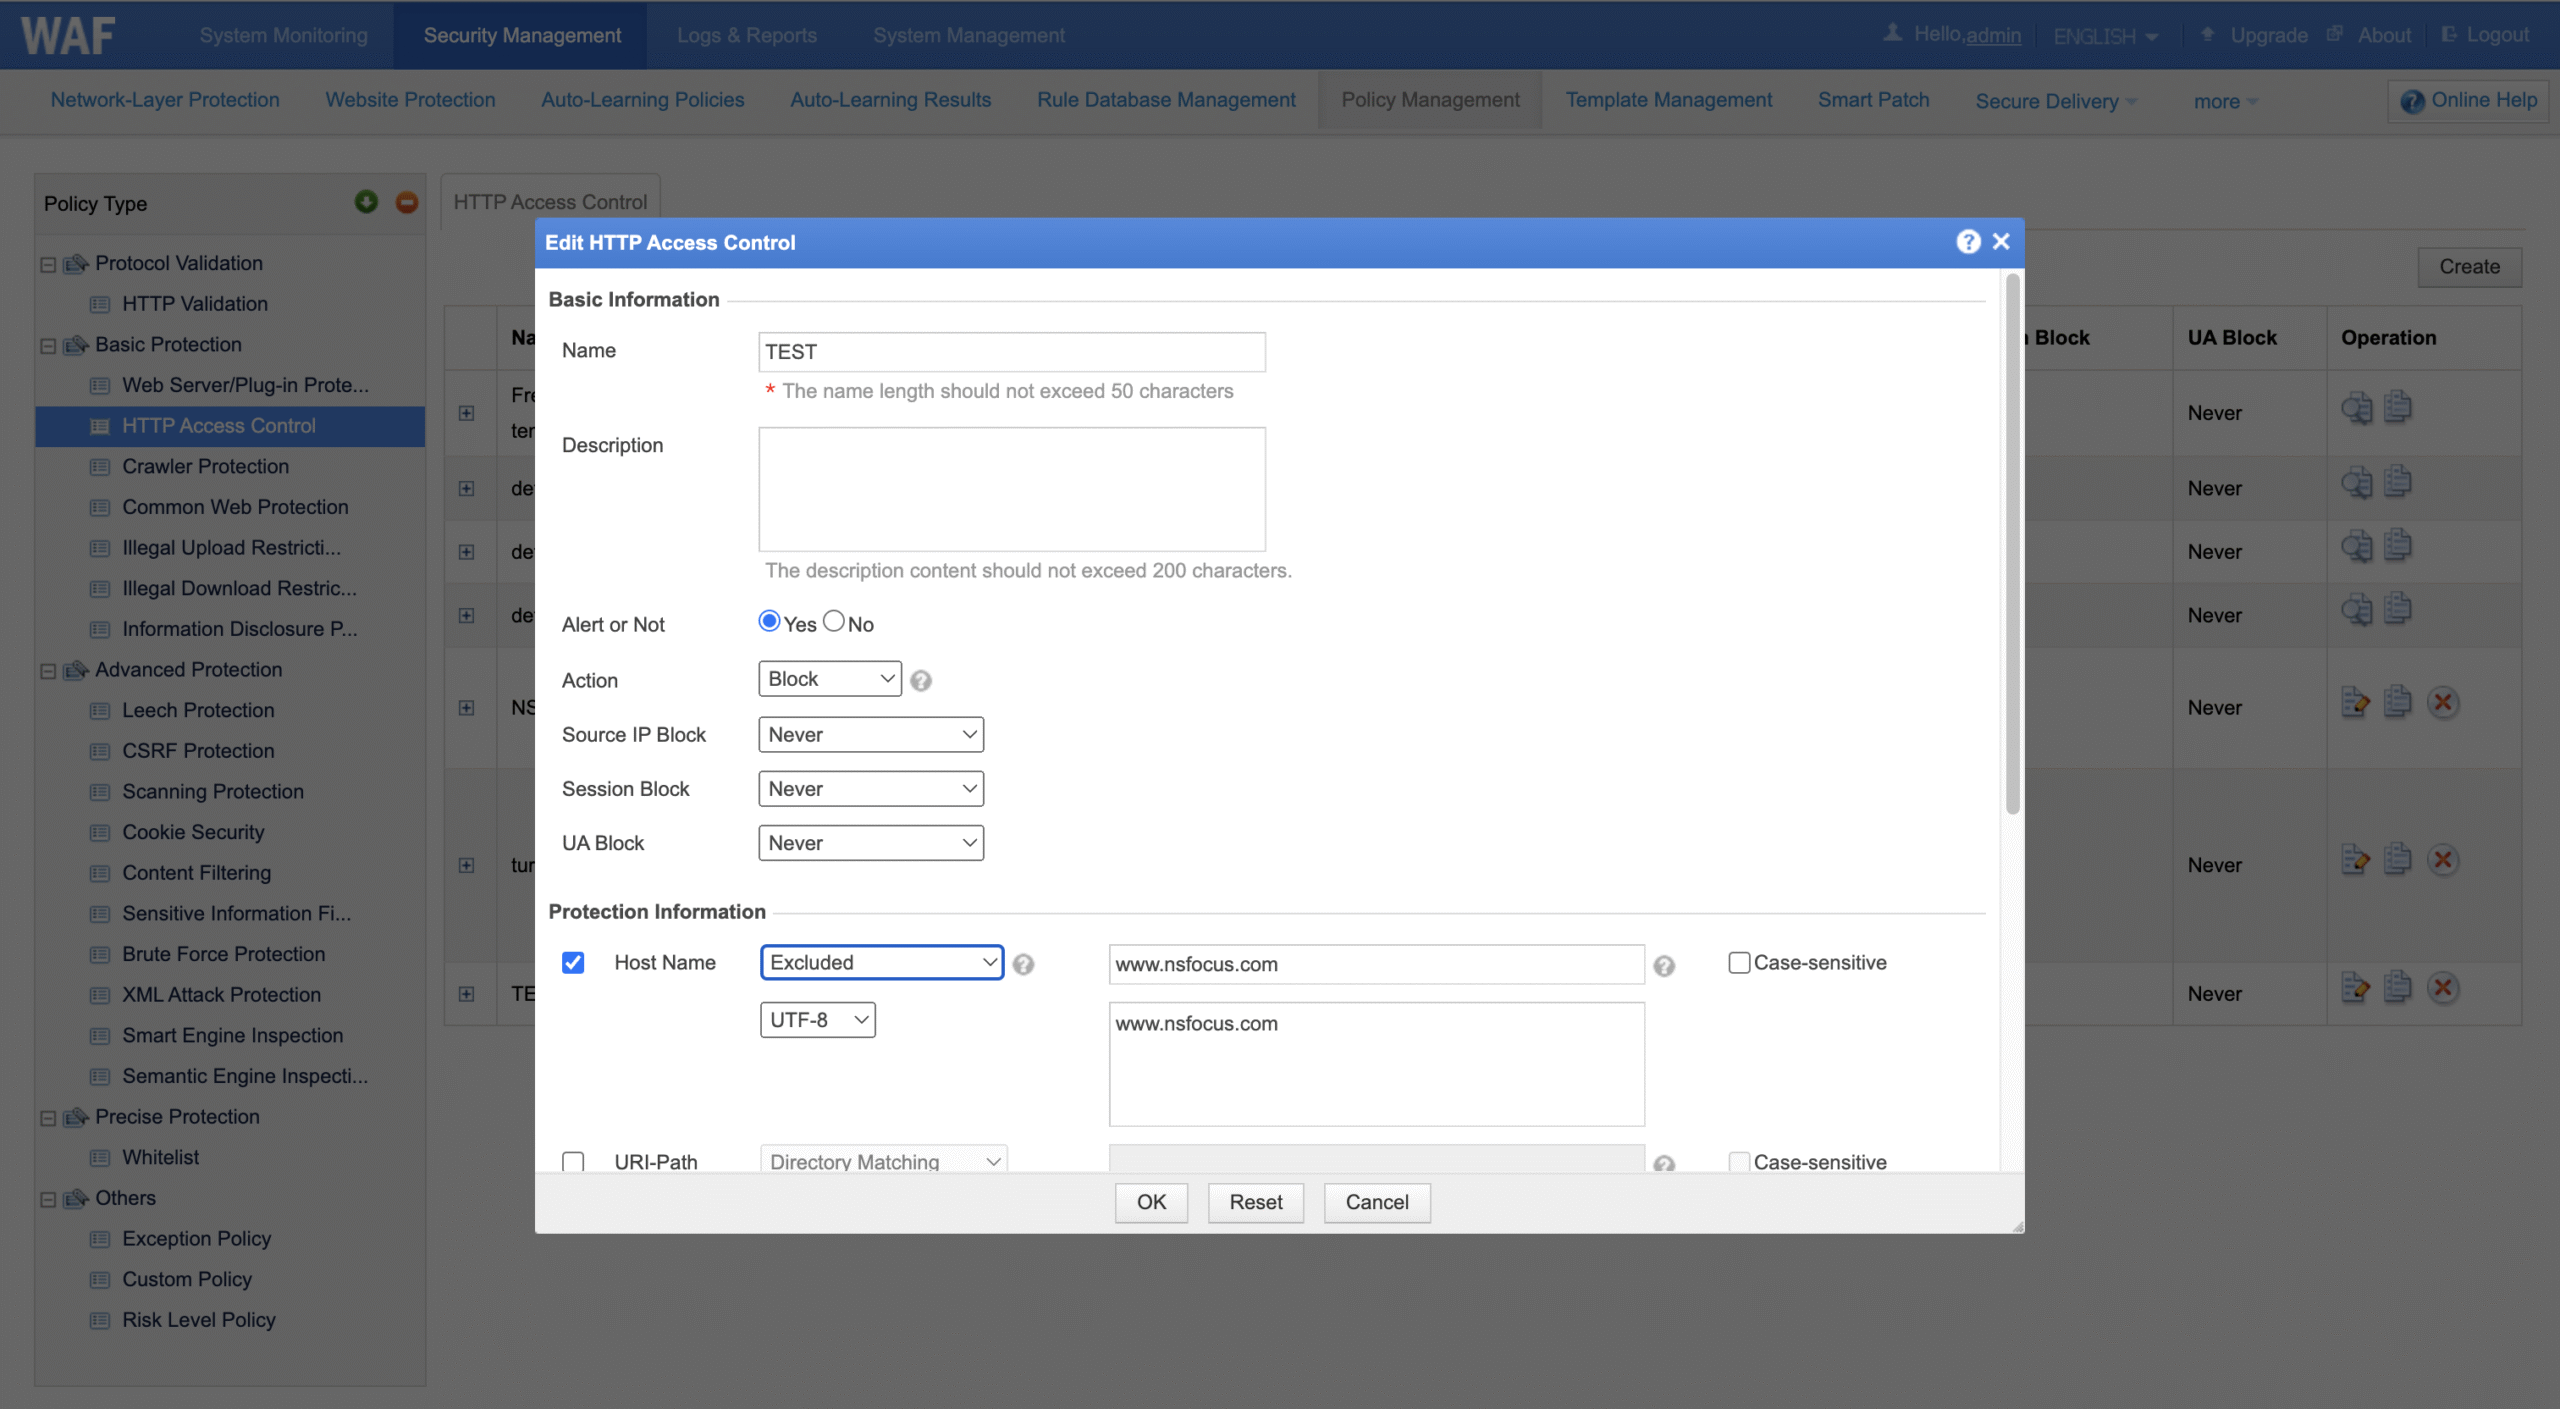The width and height of the screenshot is (2560, 1409).
Task: Click the Reset button
Action: (1255, 1202)
